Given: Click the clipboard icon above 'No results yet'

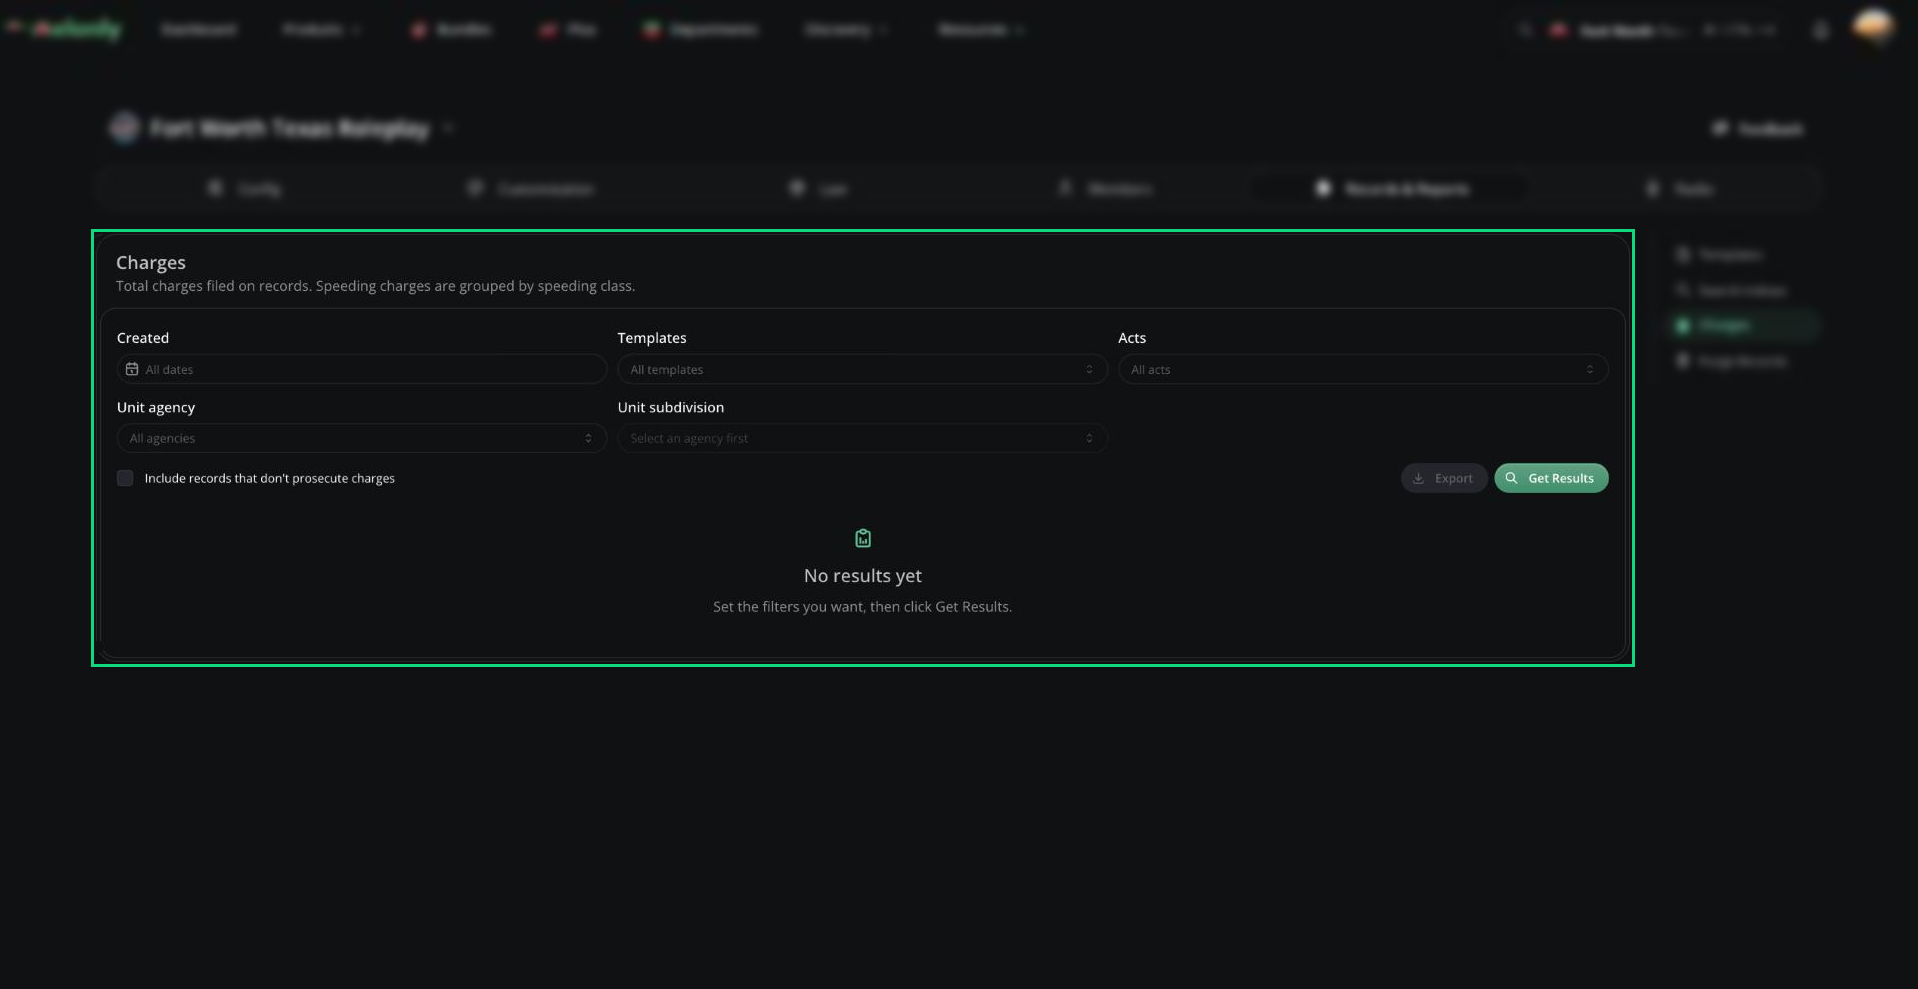Looking at the screenshot, I should [863, 538].
